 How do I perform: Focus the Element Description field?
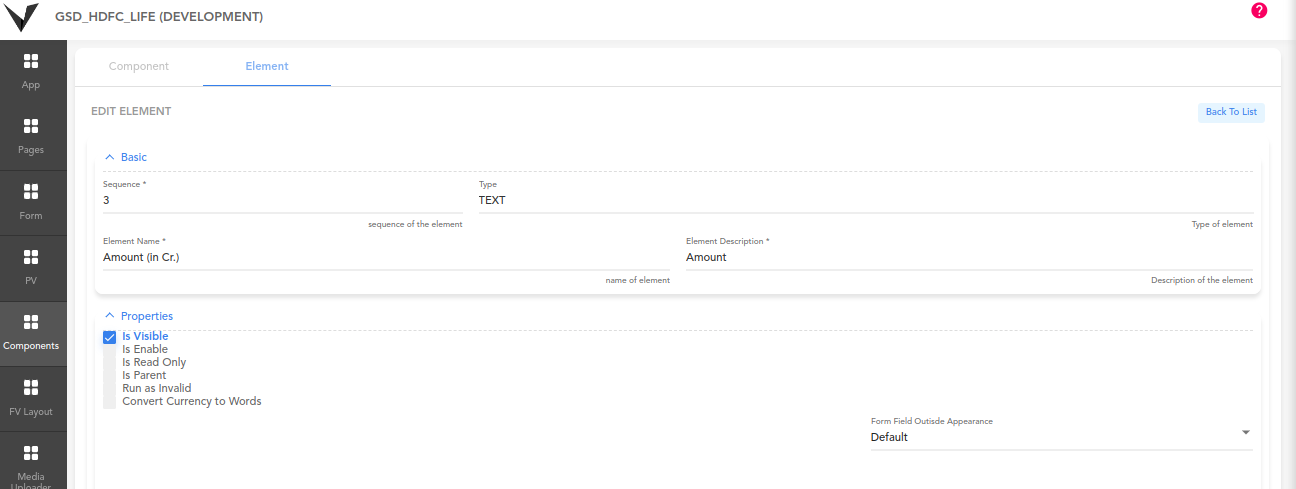point(969,257)
